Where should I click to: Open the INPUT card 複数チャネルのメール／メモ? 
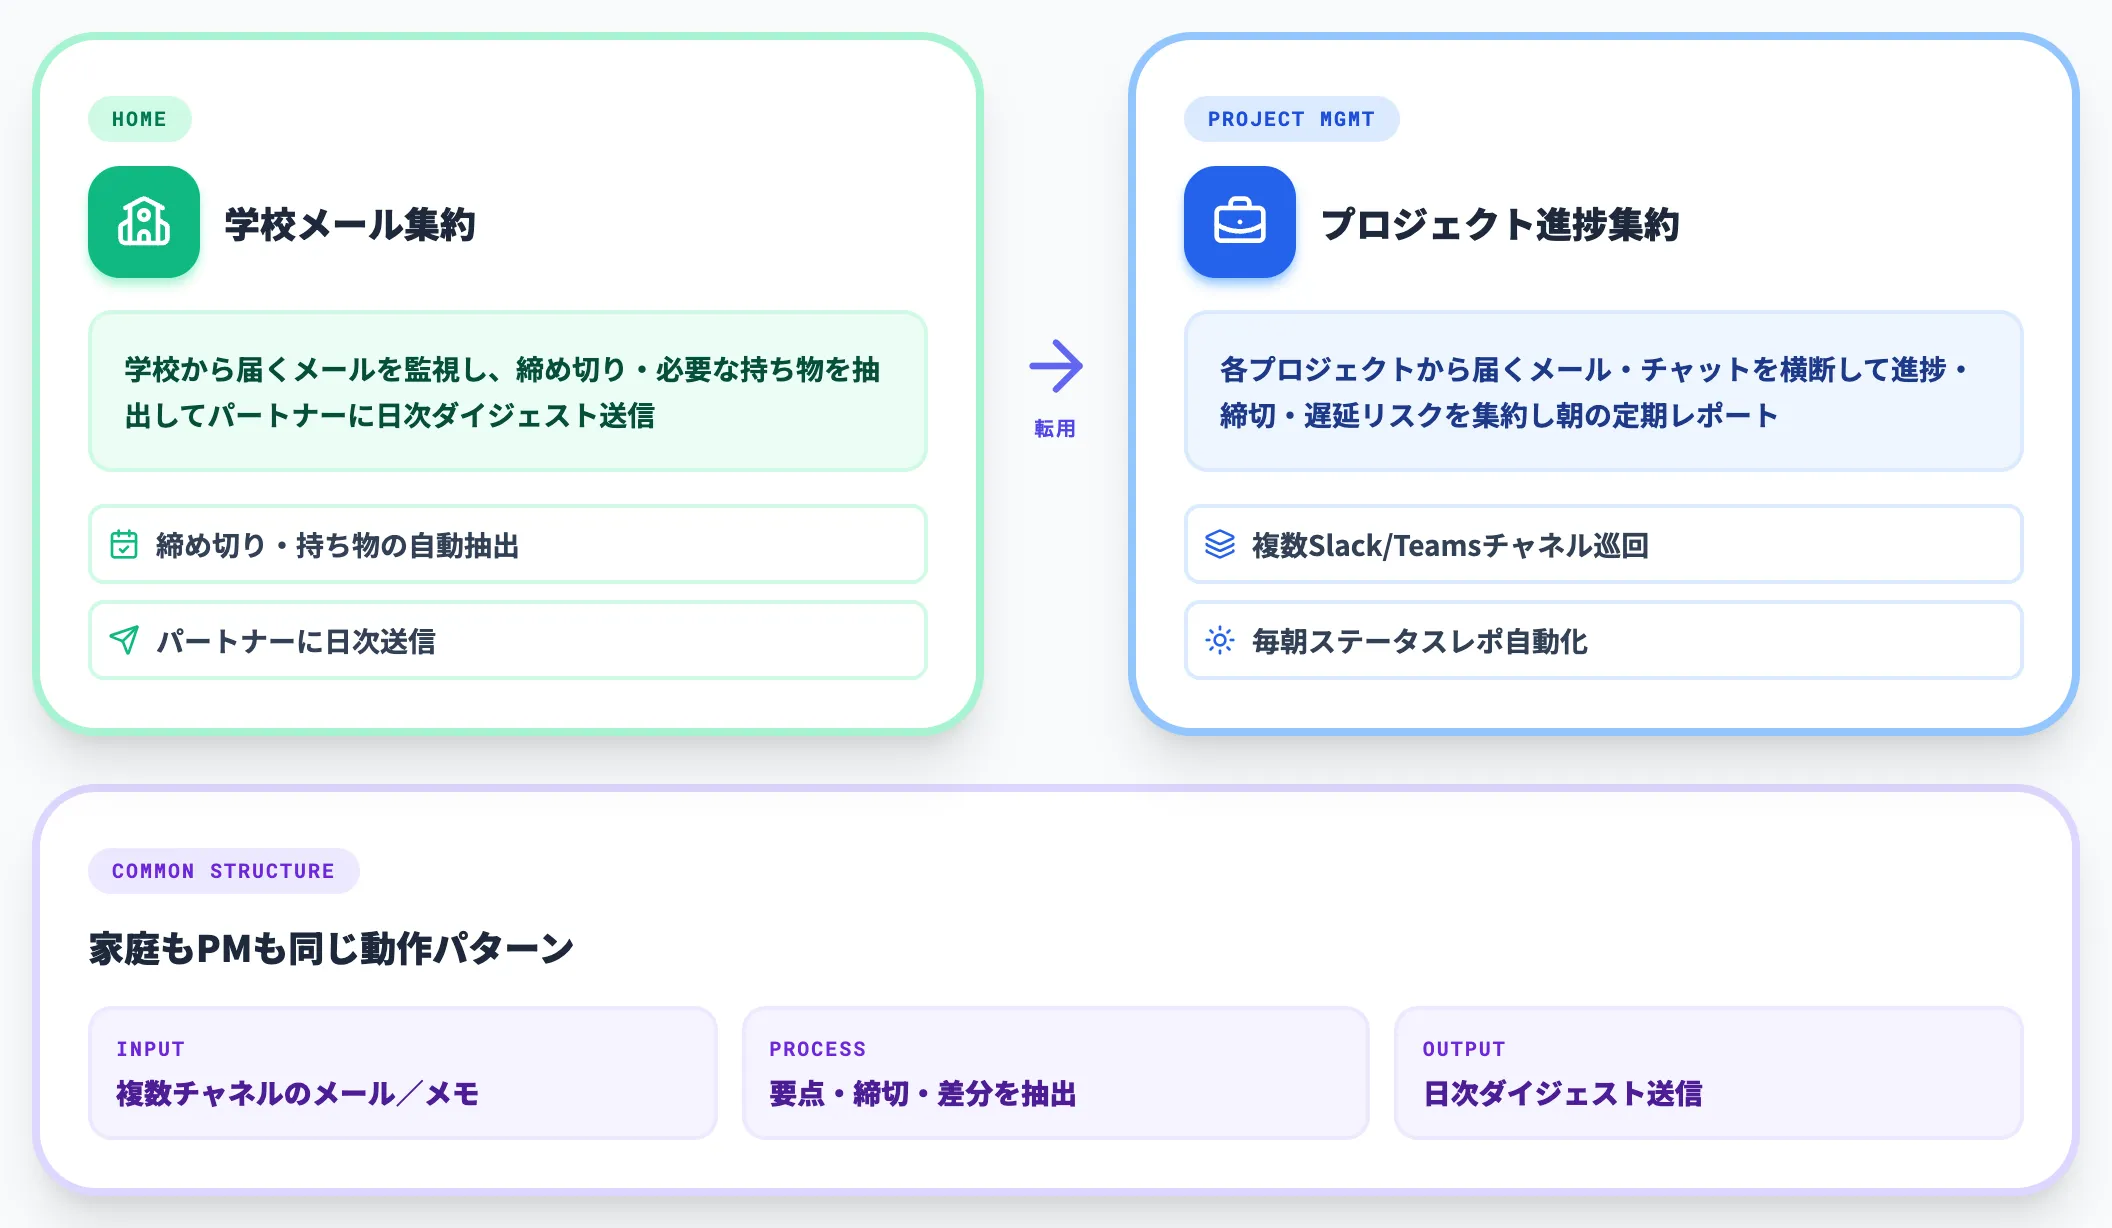click(403, 1073)
